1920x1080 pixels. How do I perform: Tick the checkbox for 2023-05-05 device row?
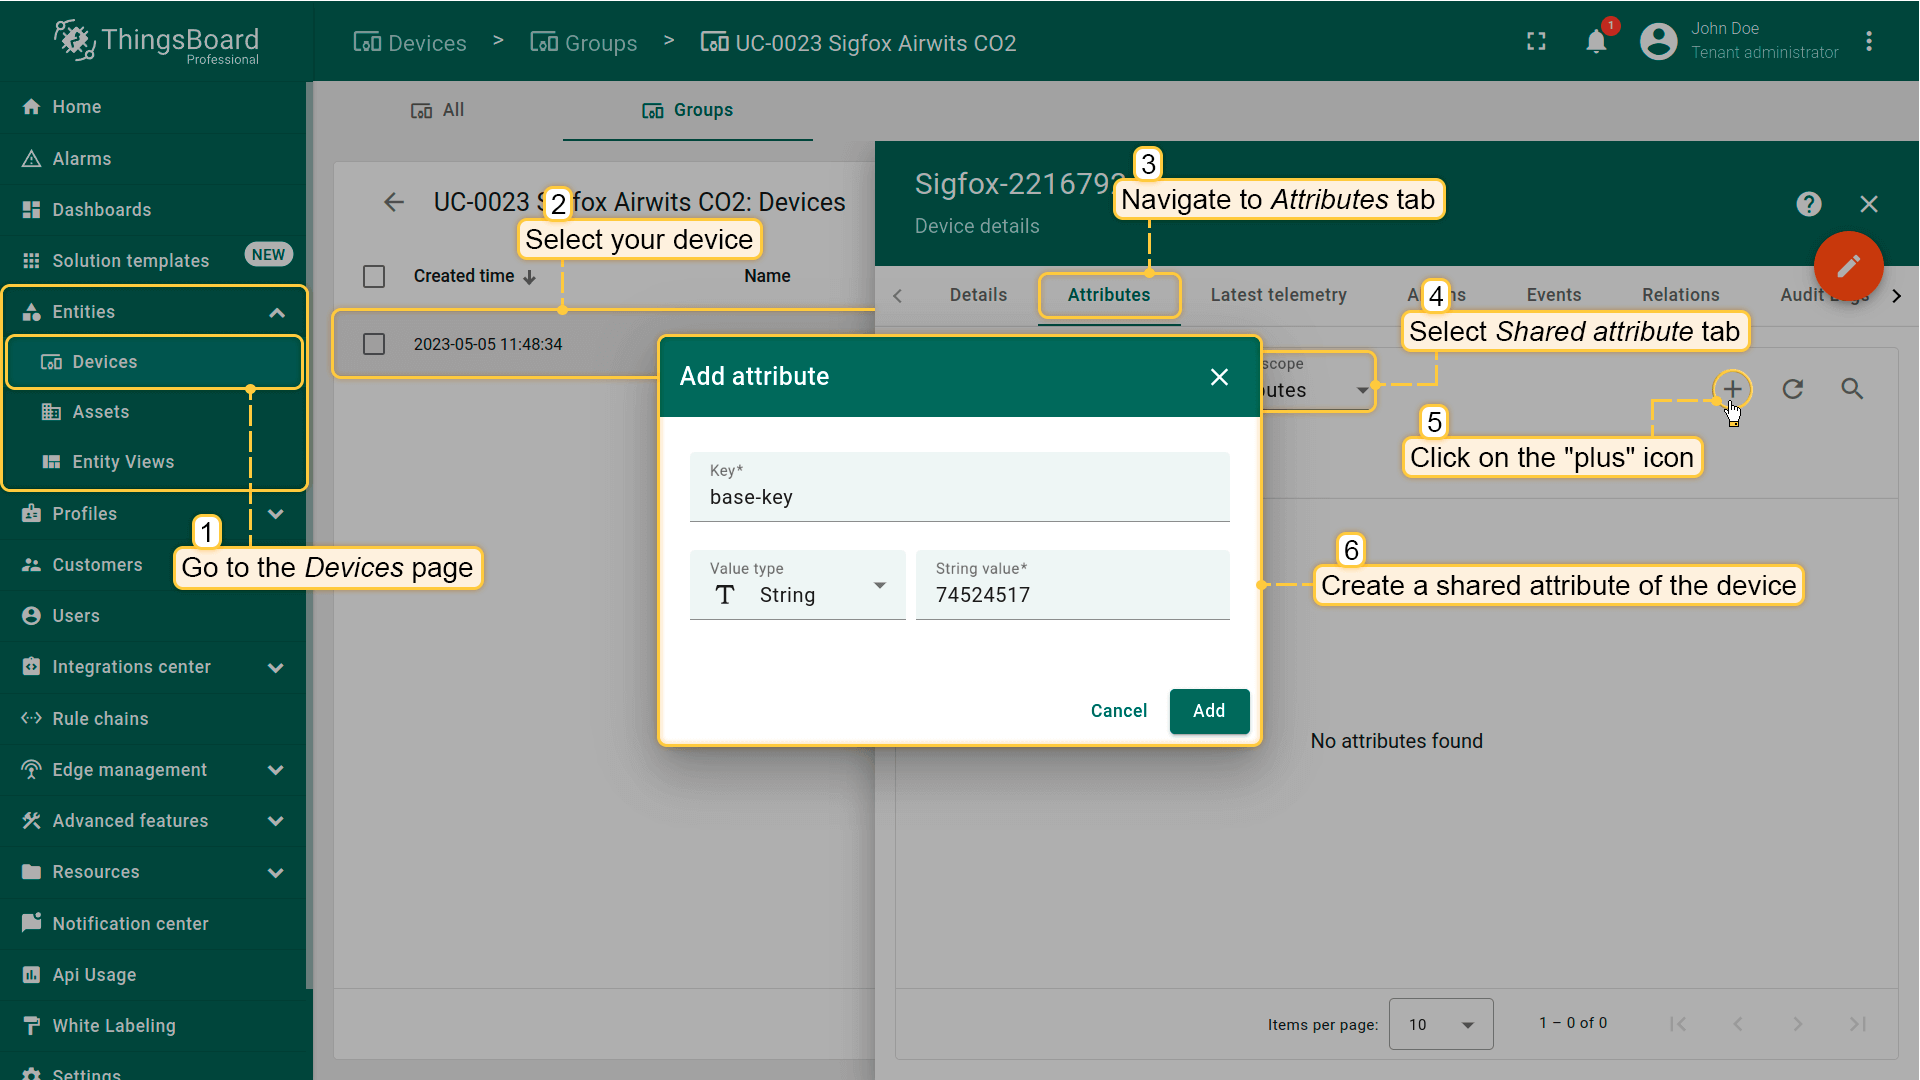tap(374, 344)
